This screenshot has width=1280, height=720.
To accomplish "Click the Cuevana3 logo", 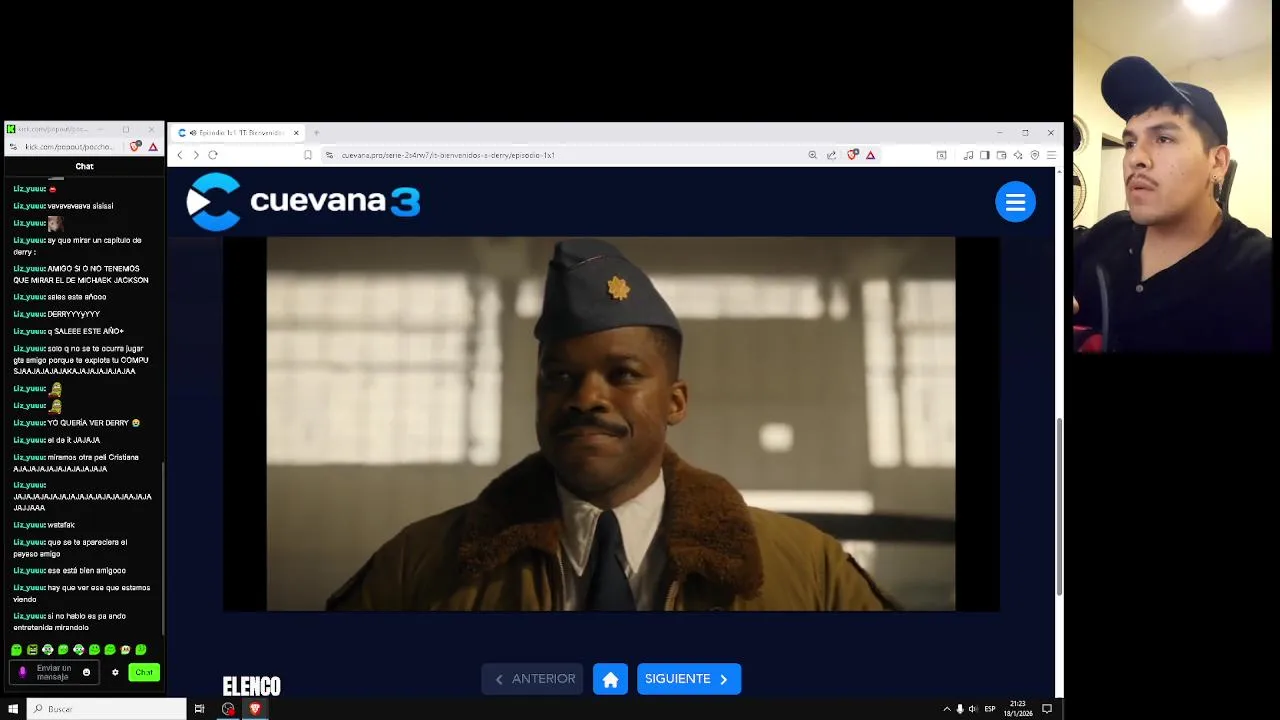I will pos(303,202).
